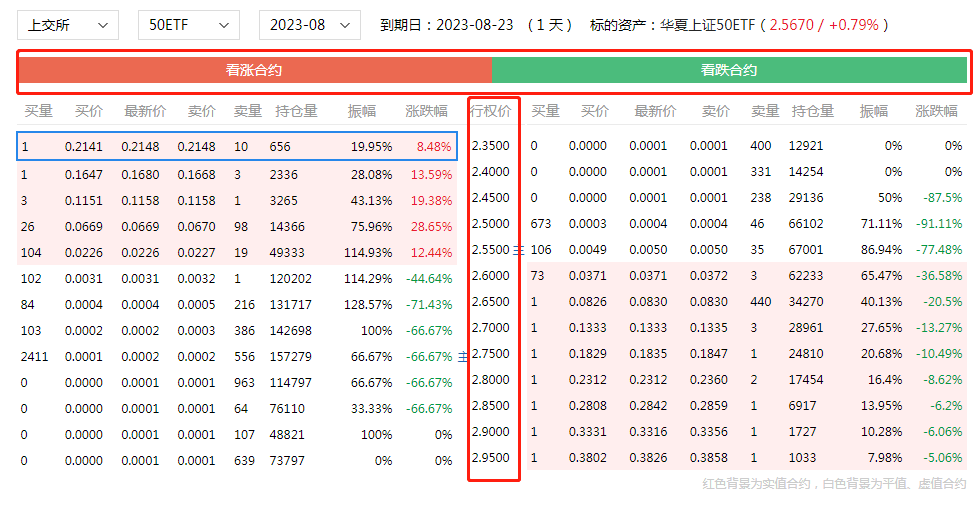Click the 行权价 column header

point(491,111)
